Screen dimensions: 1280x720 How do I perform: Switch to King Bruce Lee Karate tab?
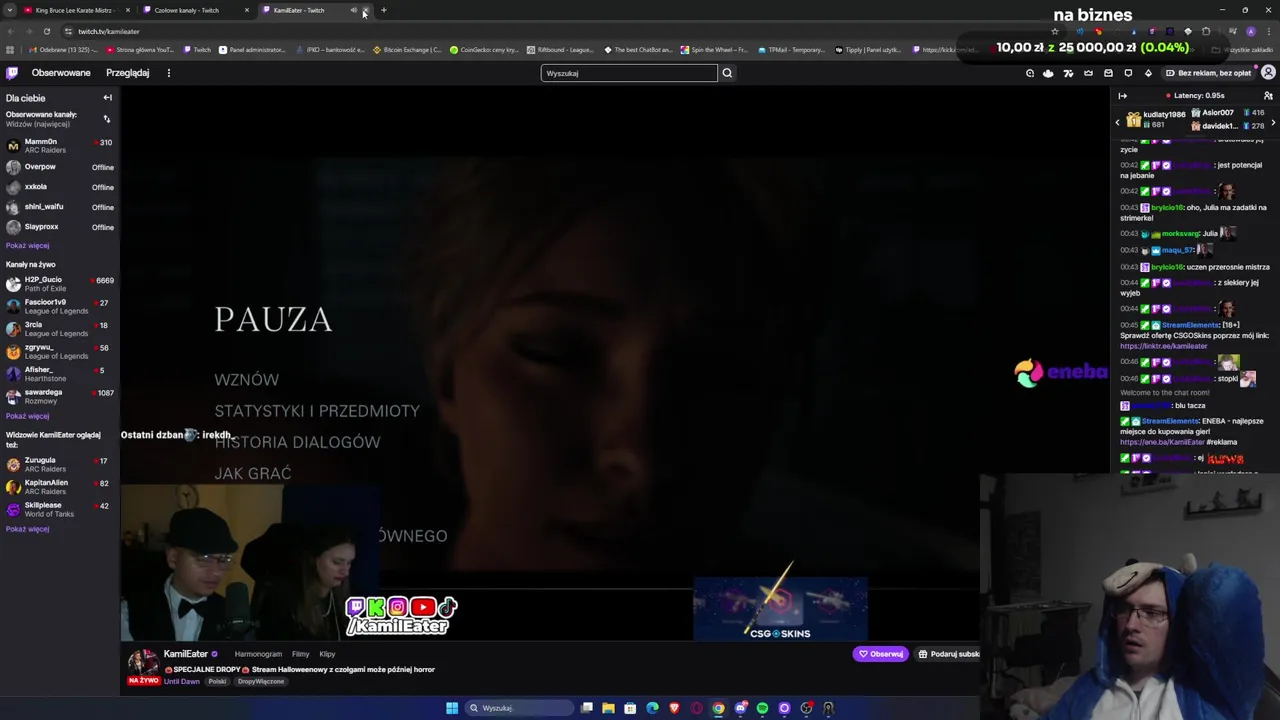[x=74, y=10]
